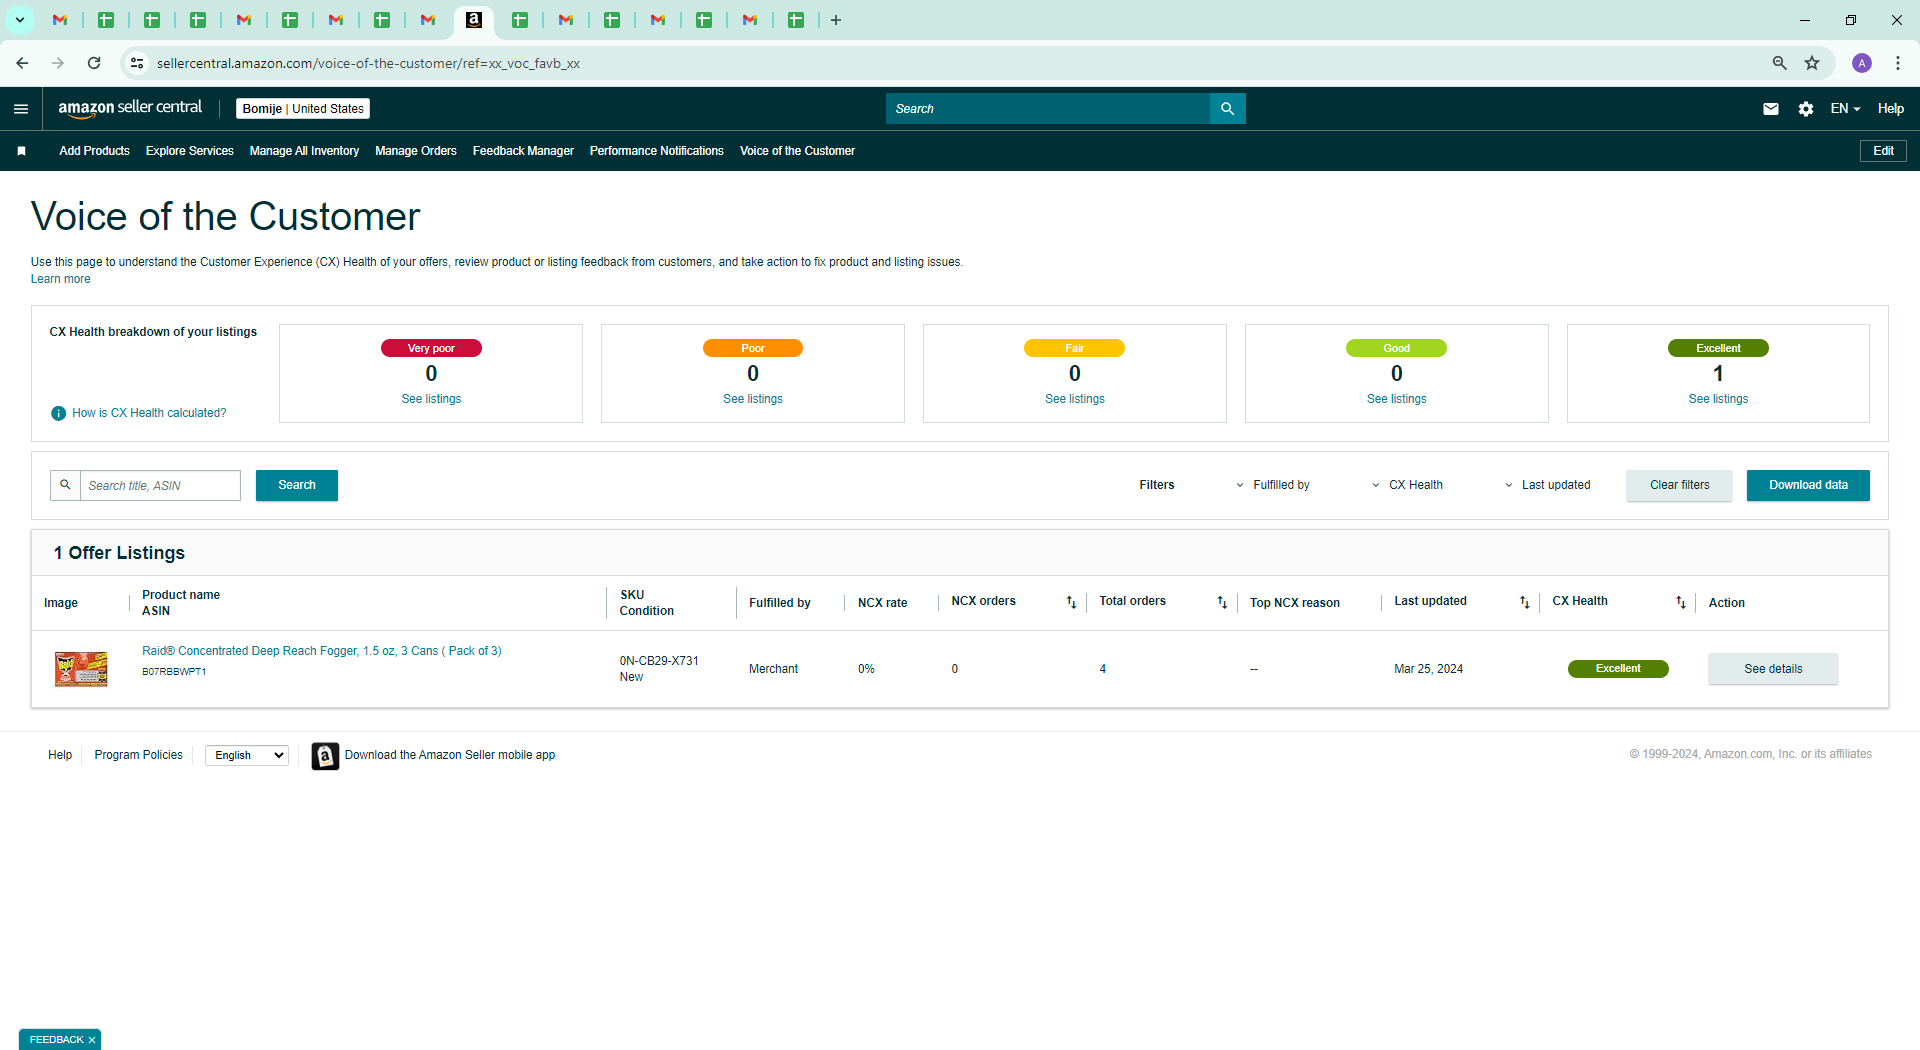Close the FEEDBACK tab
The image size is (1920, 1050).
coord(92,1040)
